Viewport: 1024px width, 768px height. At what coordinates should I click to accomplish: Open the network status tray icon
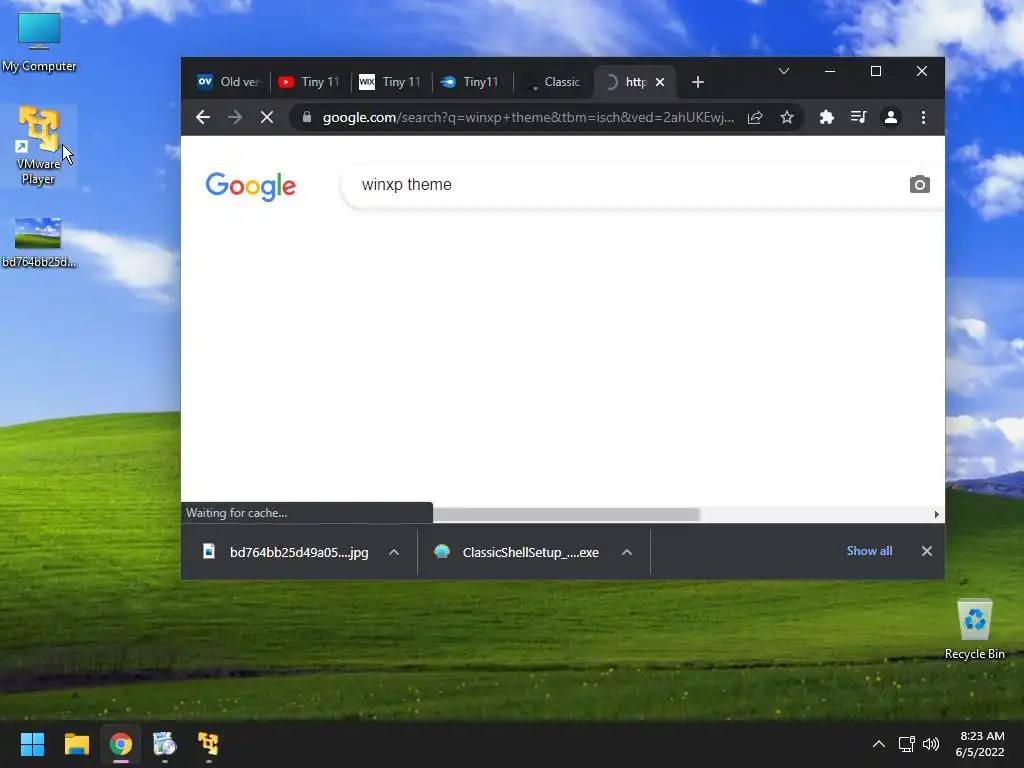click(x=906, y=744)
